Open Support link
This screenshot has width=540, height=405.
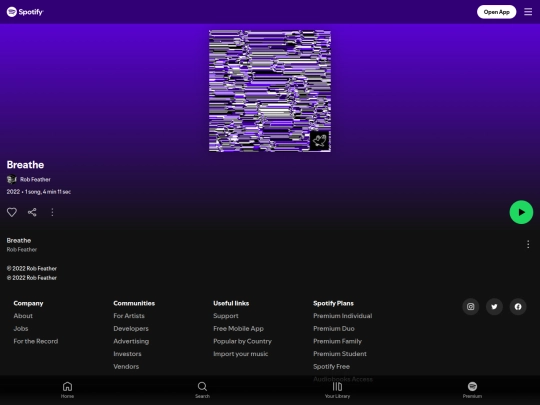tap(226, 316)
